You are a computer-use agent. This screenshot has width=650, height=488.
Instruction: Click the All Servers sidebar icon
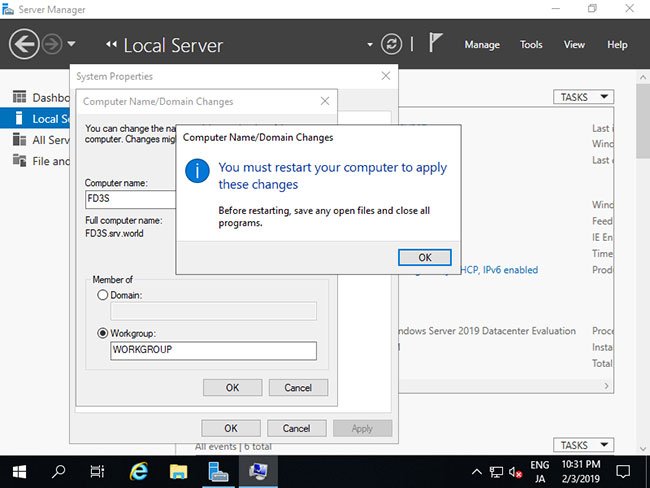click(19, 139)
